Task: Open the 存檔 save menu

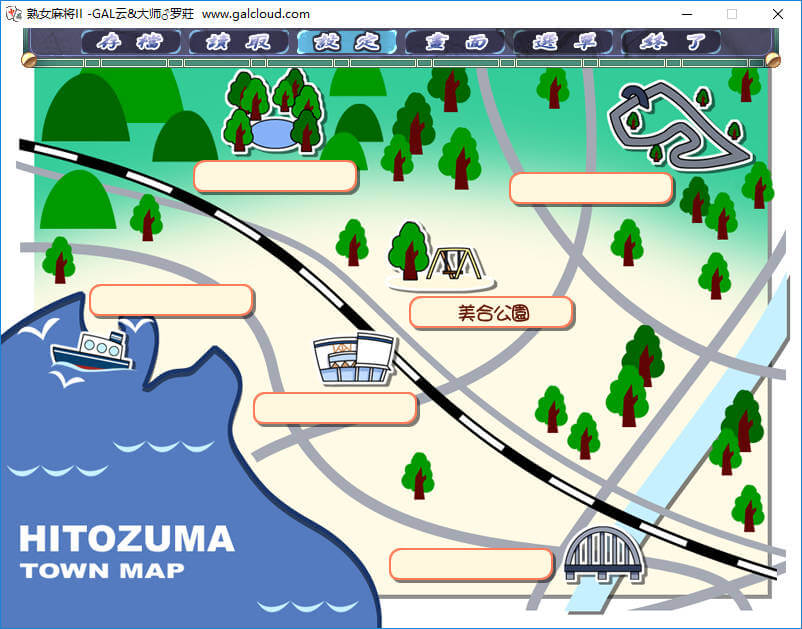Action: 131,42
